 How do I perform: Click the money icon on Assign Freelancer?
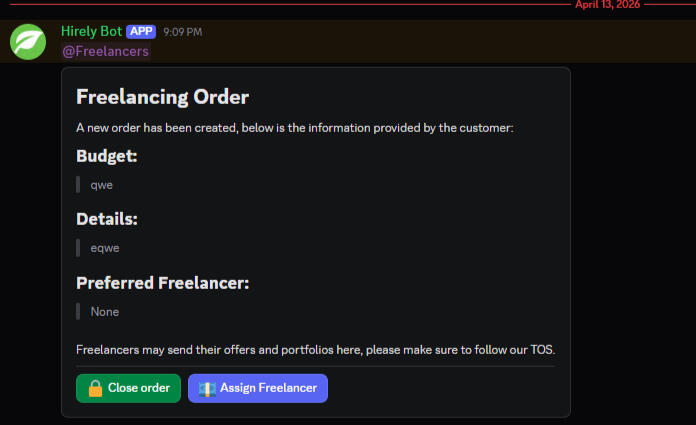coord(207,388)
